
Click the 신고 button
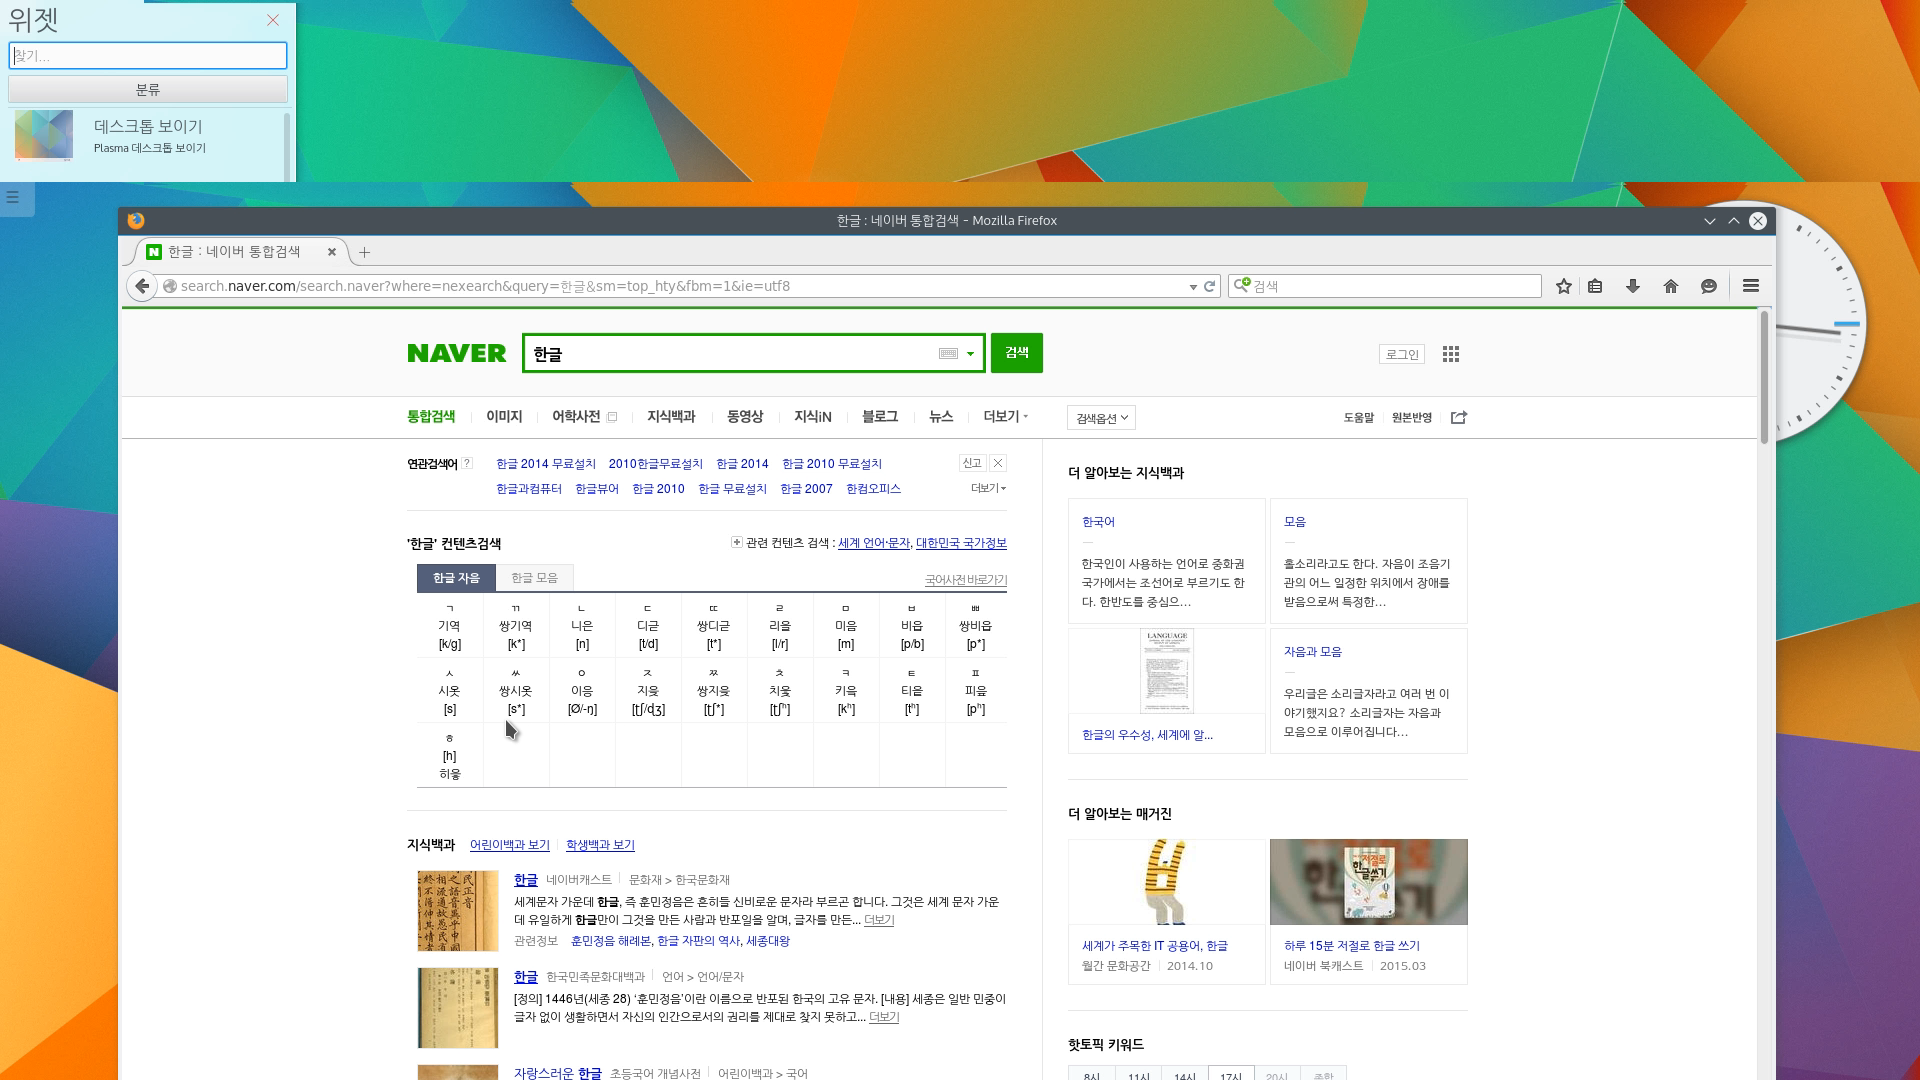(x=972, y=463)
